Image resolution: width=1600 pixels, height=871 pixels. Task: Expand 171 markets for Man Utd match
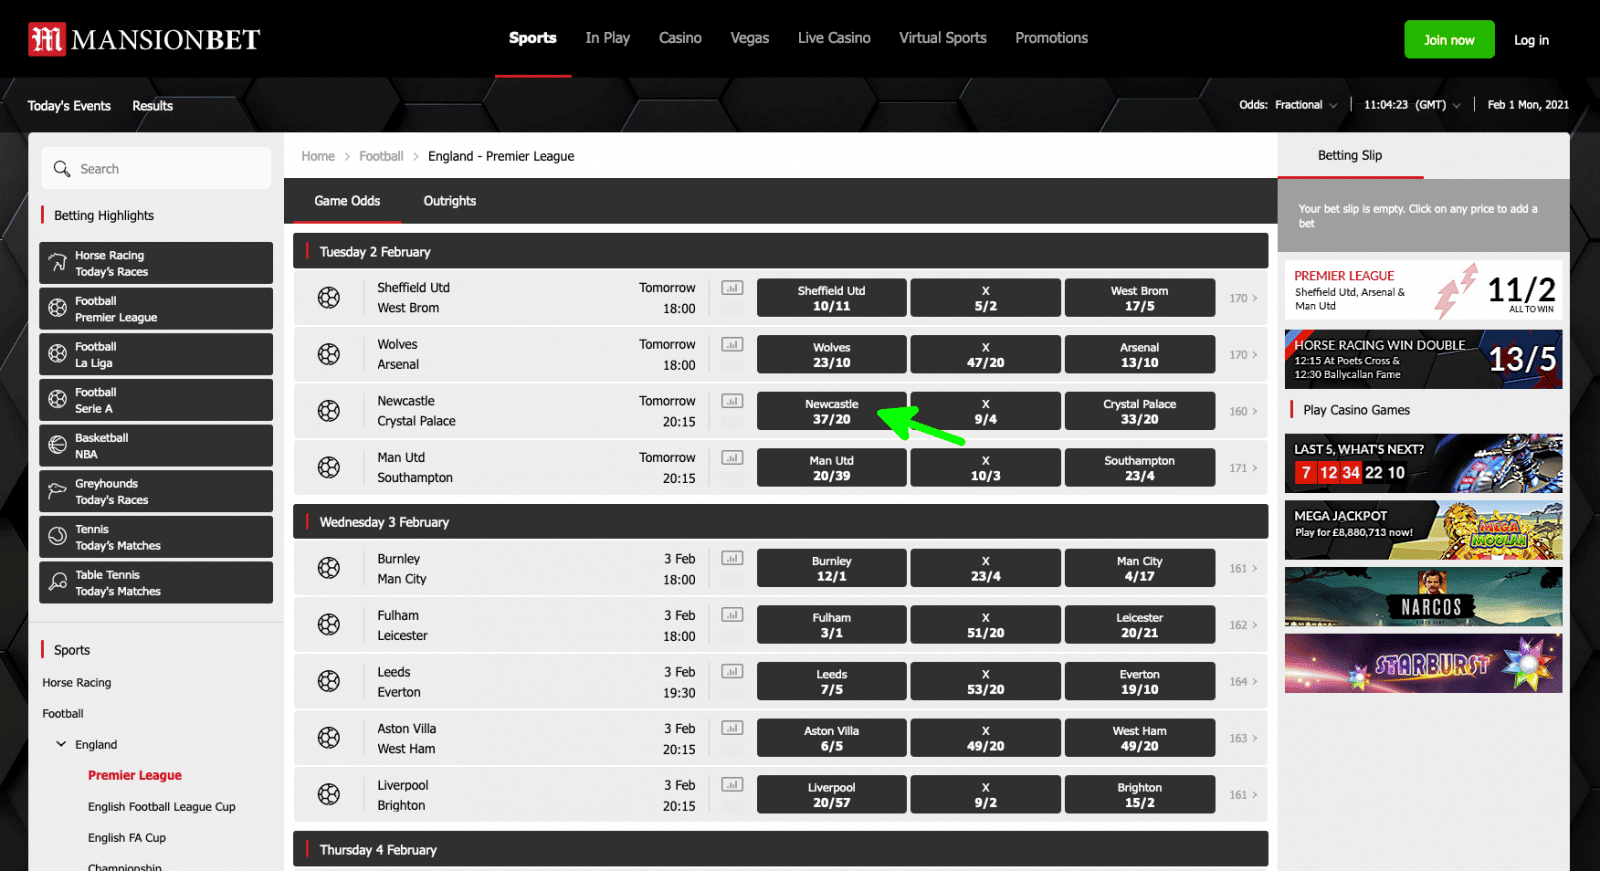tap(1243, 468)
